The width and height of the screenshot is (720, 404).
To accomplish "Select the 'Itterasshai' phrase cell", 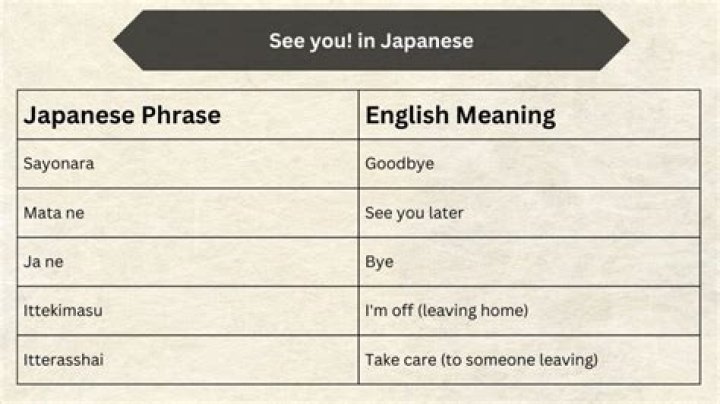I will (188, 360).
